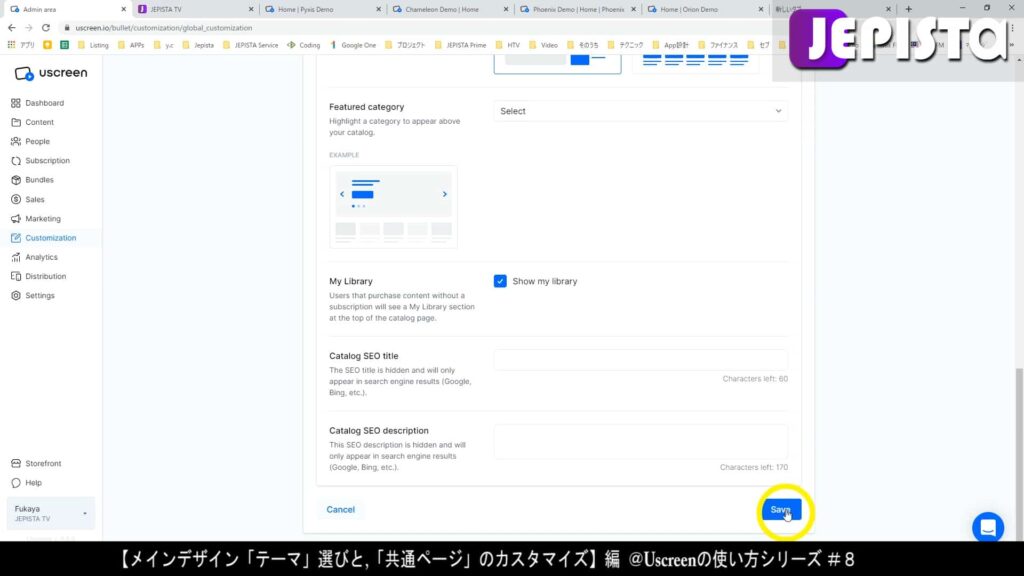Screen dimensions: 1024x576
Task: Go back in browser history
Action: (x=12, y=28)
